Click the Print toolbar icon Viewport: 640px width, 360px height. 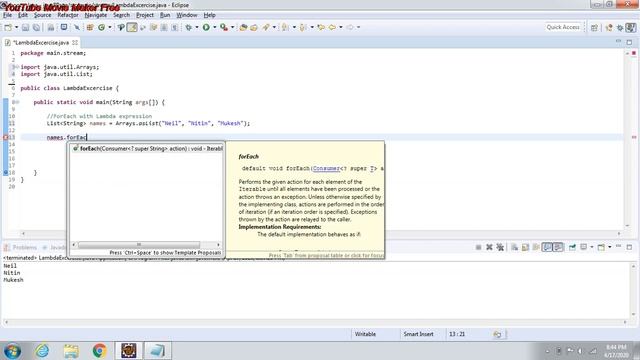click(x=51, y=27)
